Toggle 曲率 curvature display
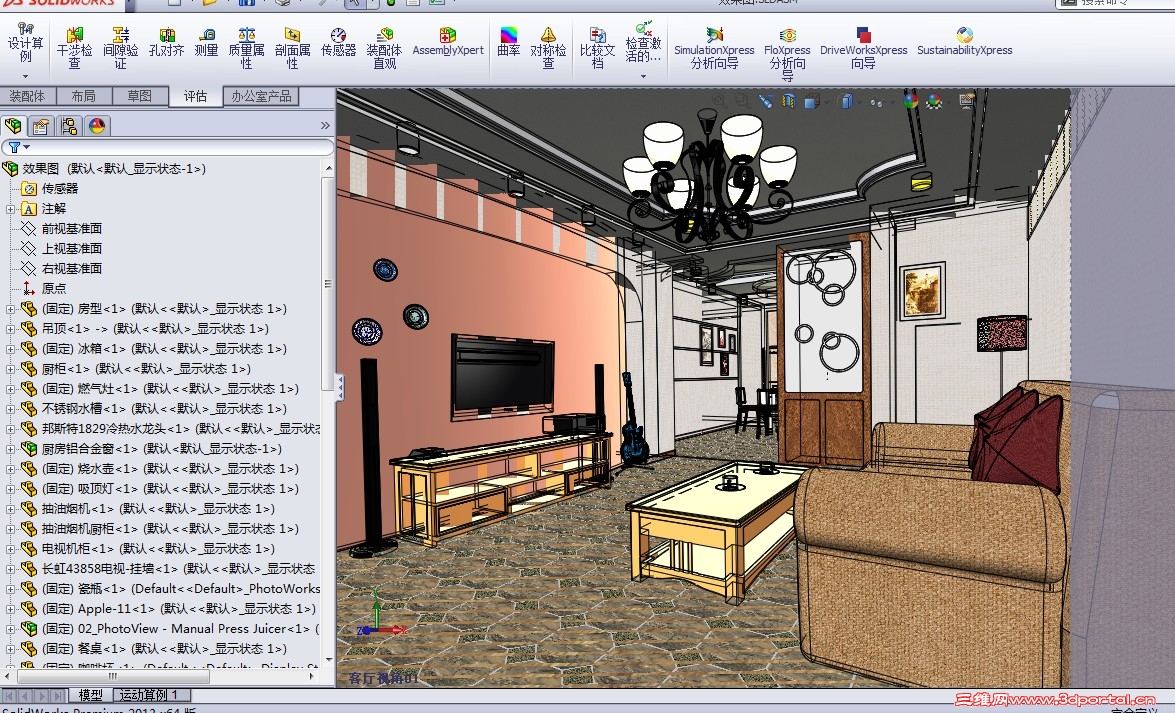Viewport: 1175px width, 713px height. (x=508, y=40)
